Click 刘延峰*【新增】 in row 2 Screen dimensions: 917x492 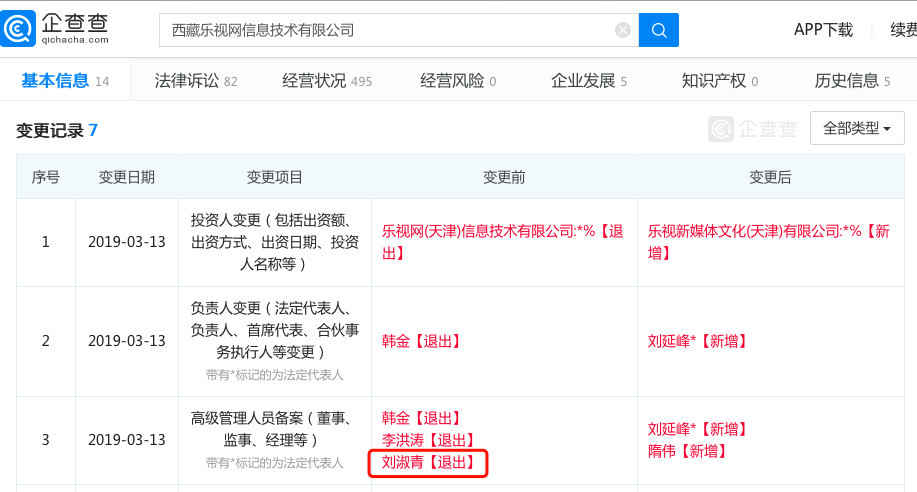697,341
